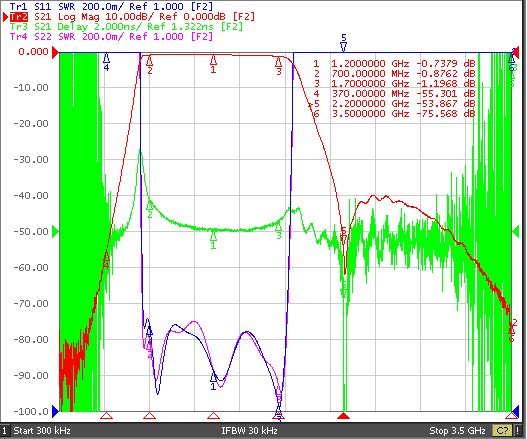
Task: Click the Start 300 kHz field
Action: tap(42, 431)
